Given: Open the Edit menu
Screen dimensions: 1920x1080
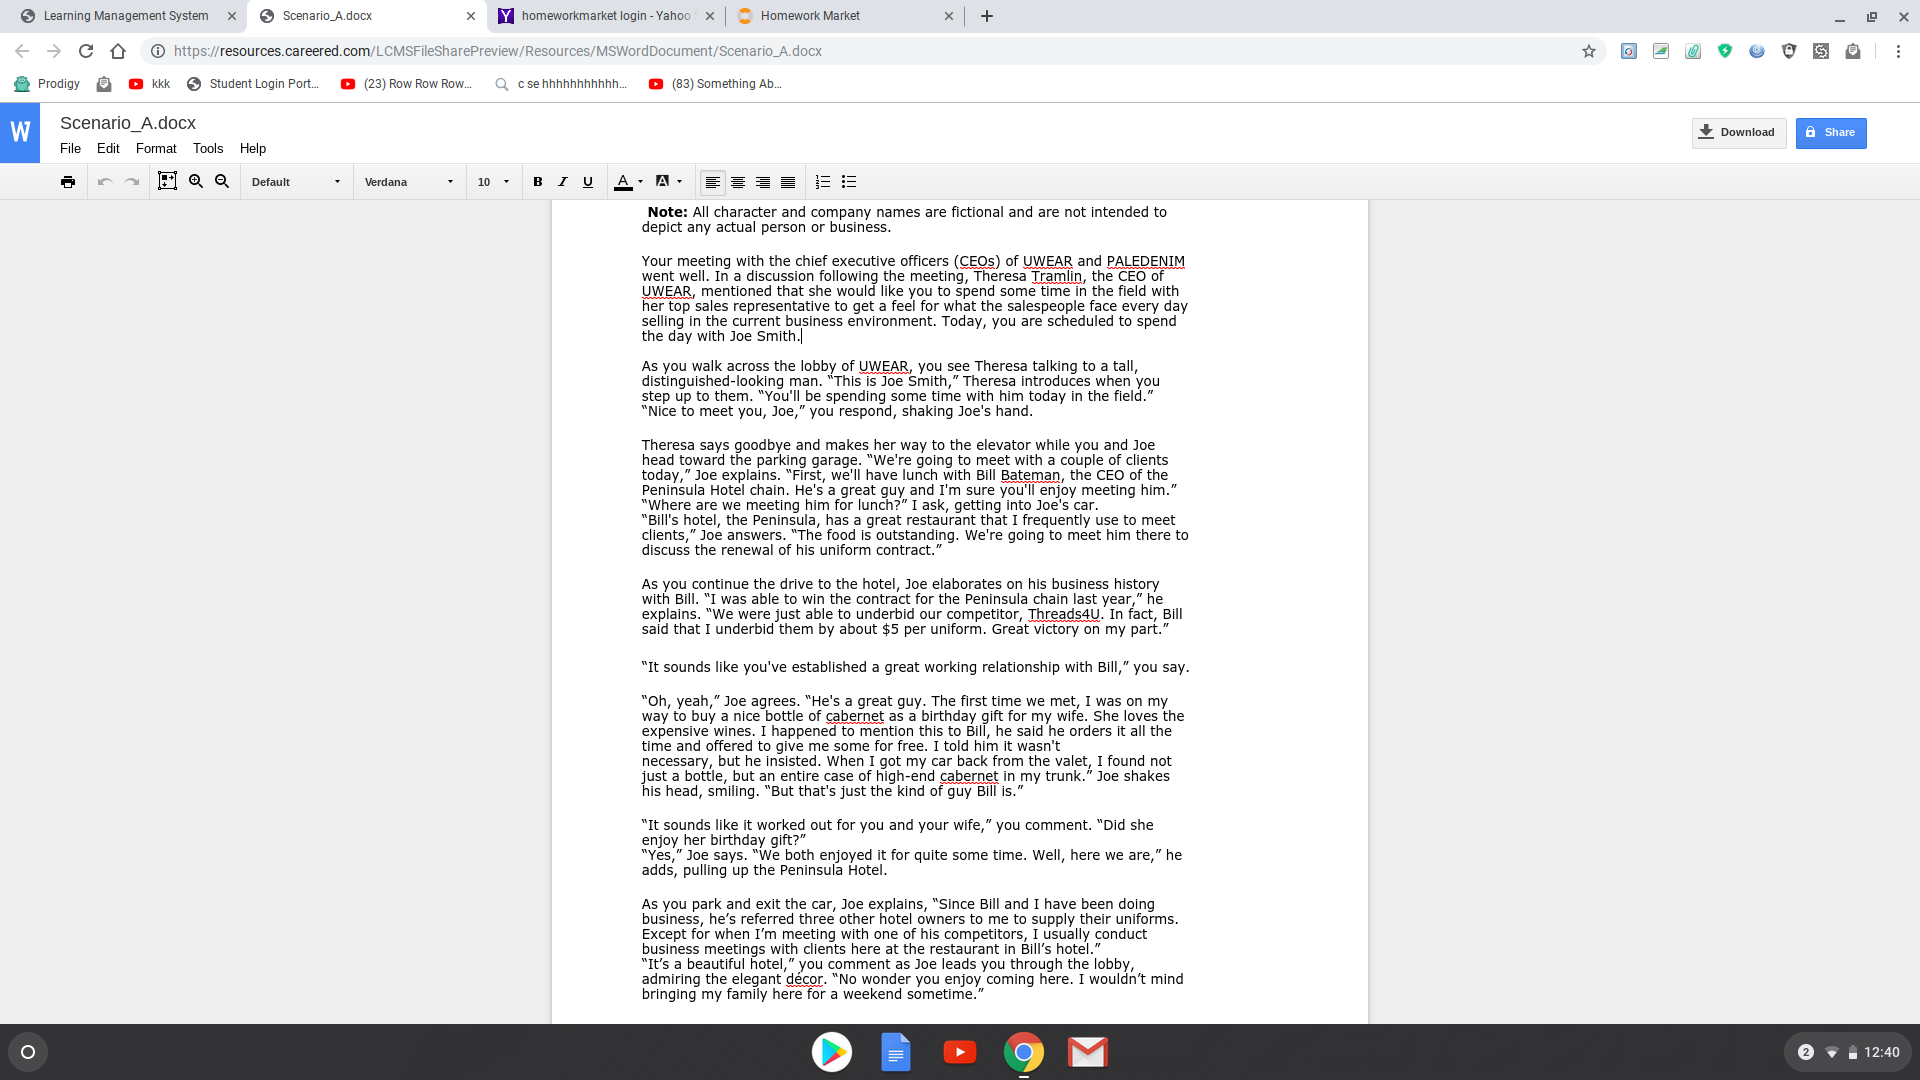Looking at the screenshot, I should click(x=108, y=148).
